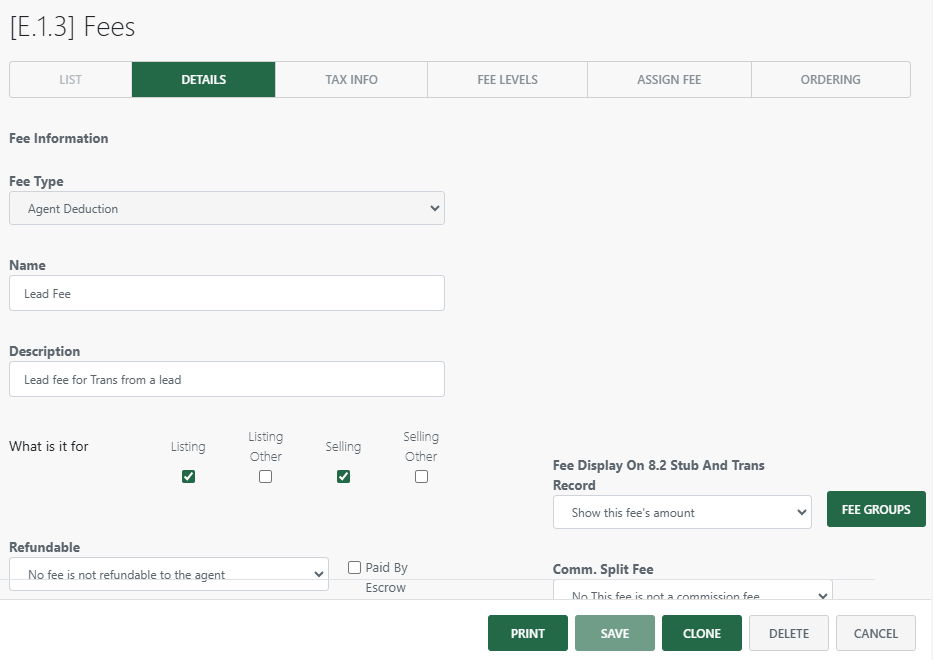The image size is (933, 660).
Task: Expand the Refundable dropdown
Action: pos(168,574)
